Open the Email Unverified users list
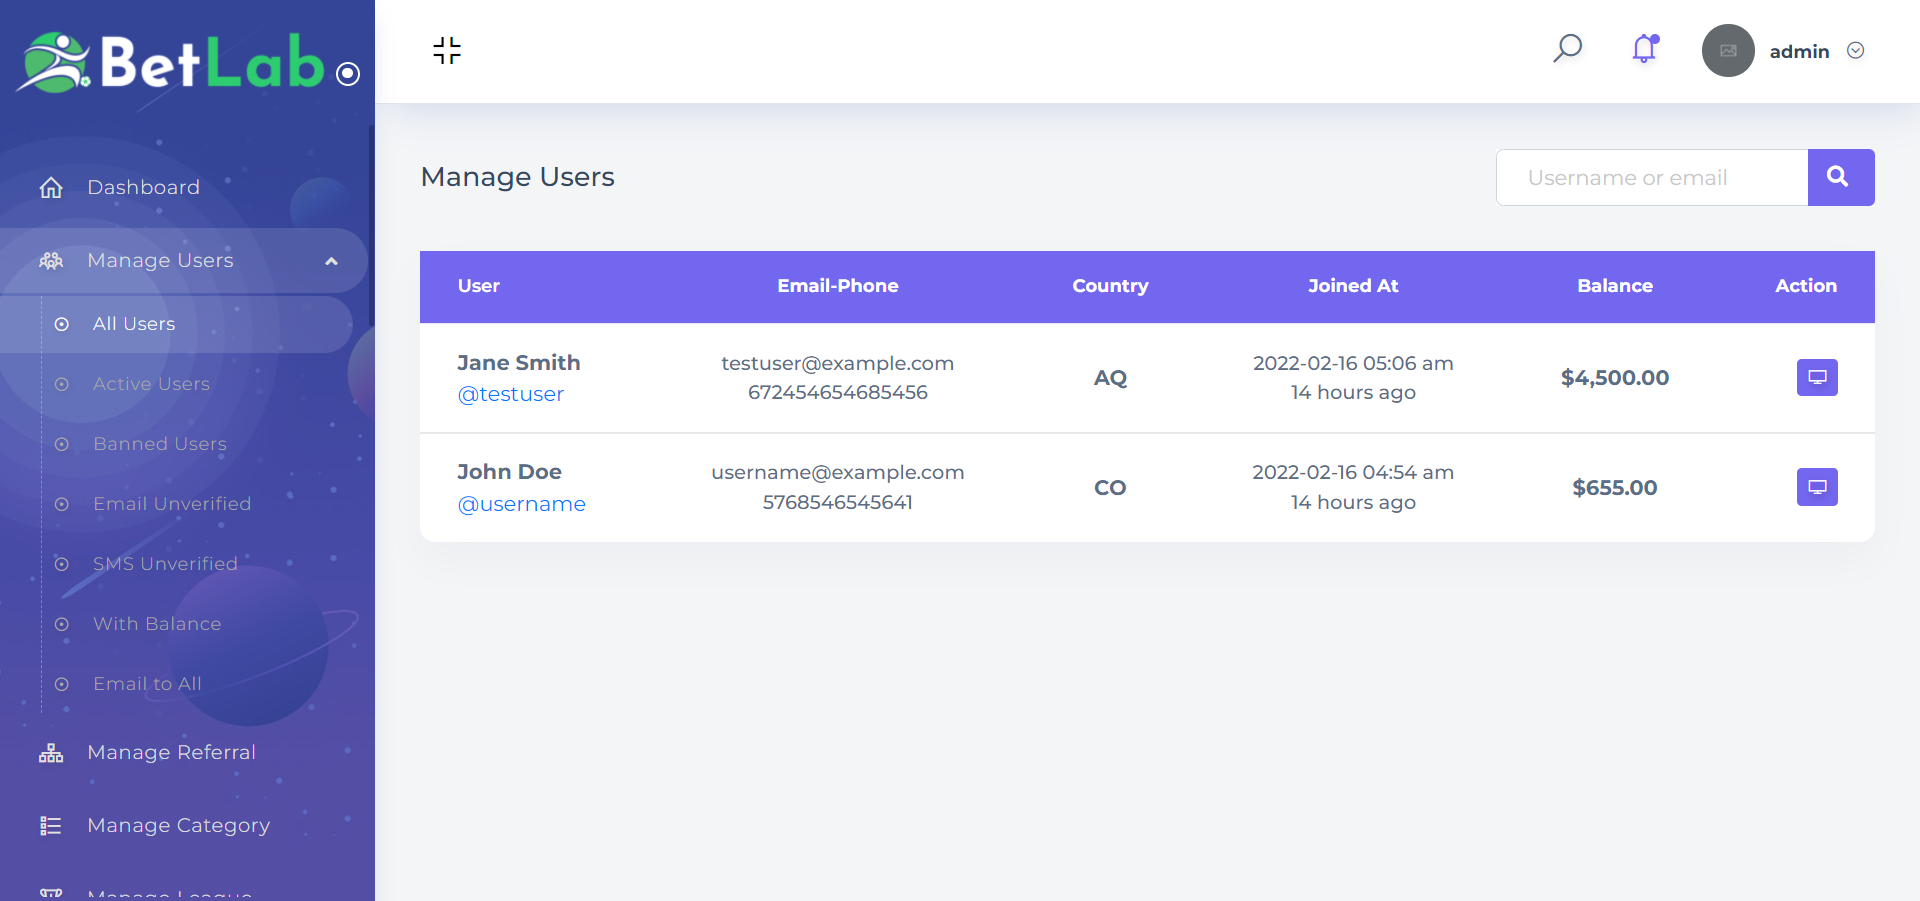Viewport: 1920px width, 901px height. pos(171,504)
